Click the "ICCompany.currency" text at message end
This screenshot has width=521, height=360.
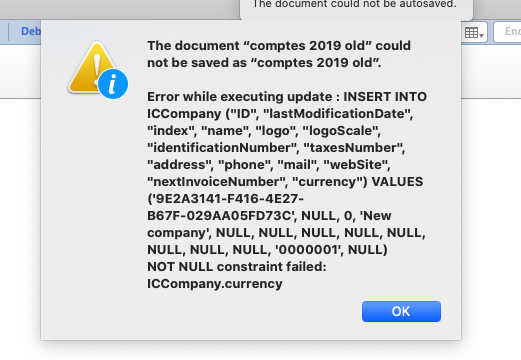click(215, 284)
